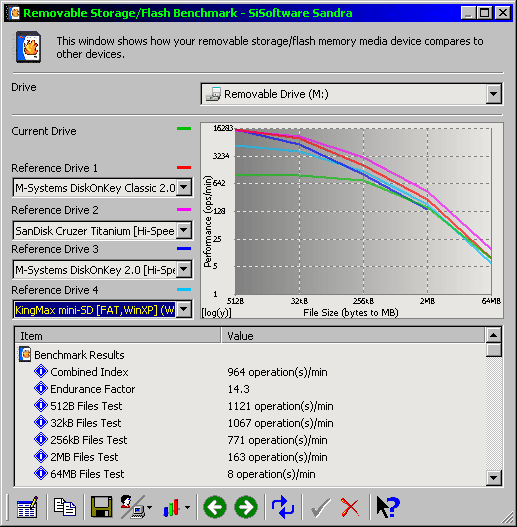The image size is (517, 527).
Task: Click info icon beside 64MB Files Test
Action: (x=41, y=474)
